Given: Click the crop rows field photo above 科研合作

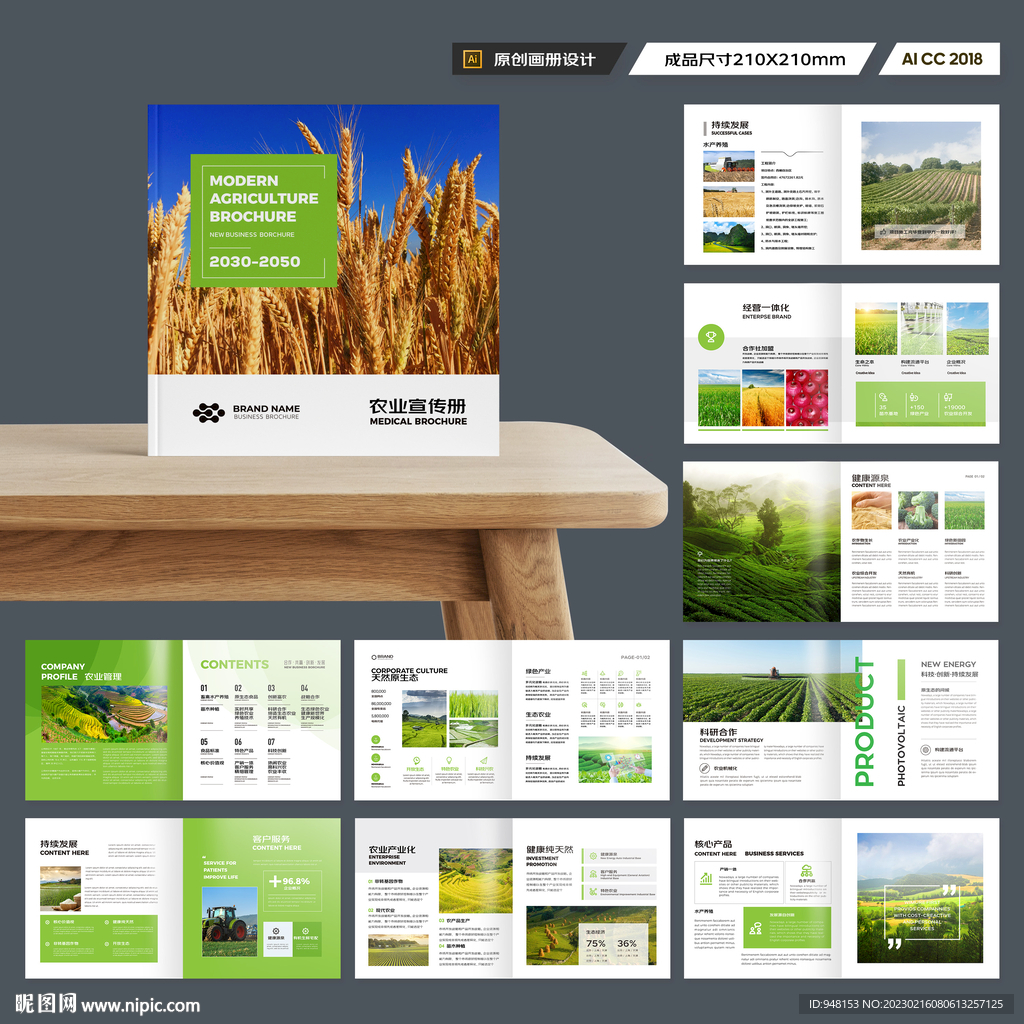Looking at the screenshot, I should pyautogui.click(x=772, y=680).
